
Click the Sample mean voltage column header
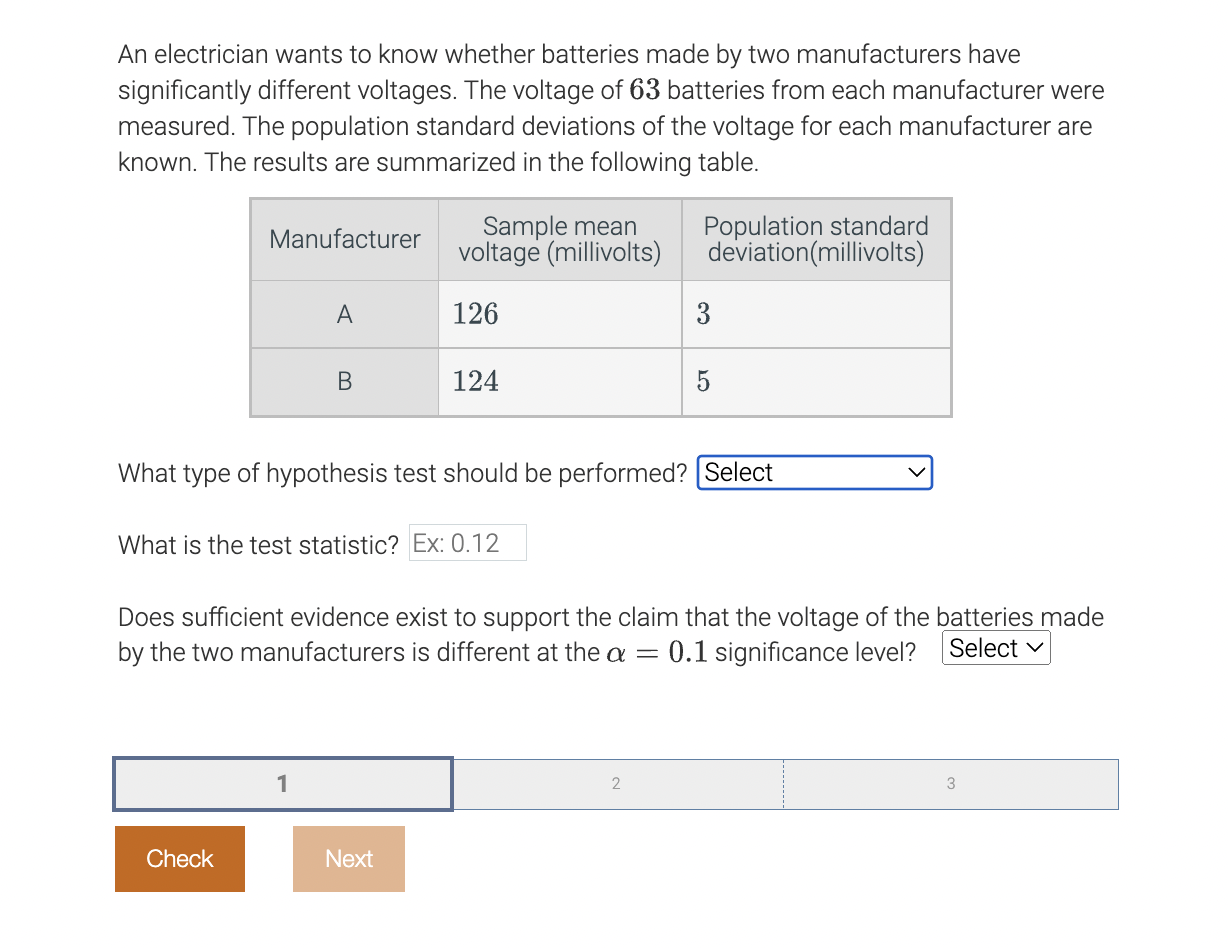[559, 239]
